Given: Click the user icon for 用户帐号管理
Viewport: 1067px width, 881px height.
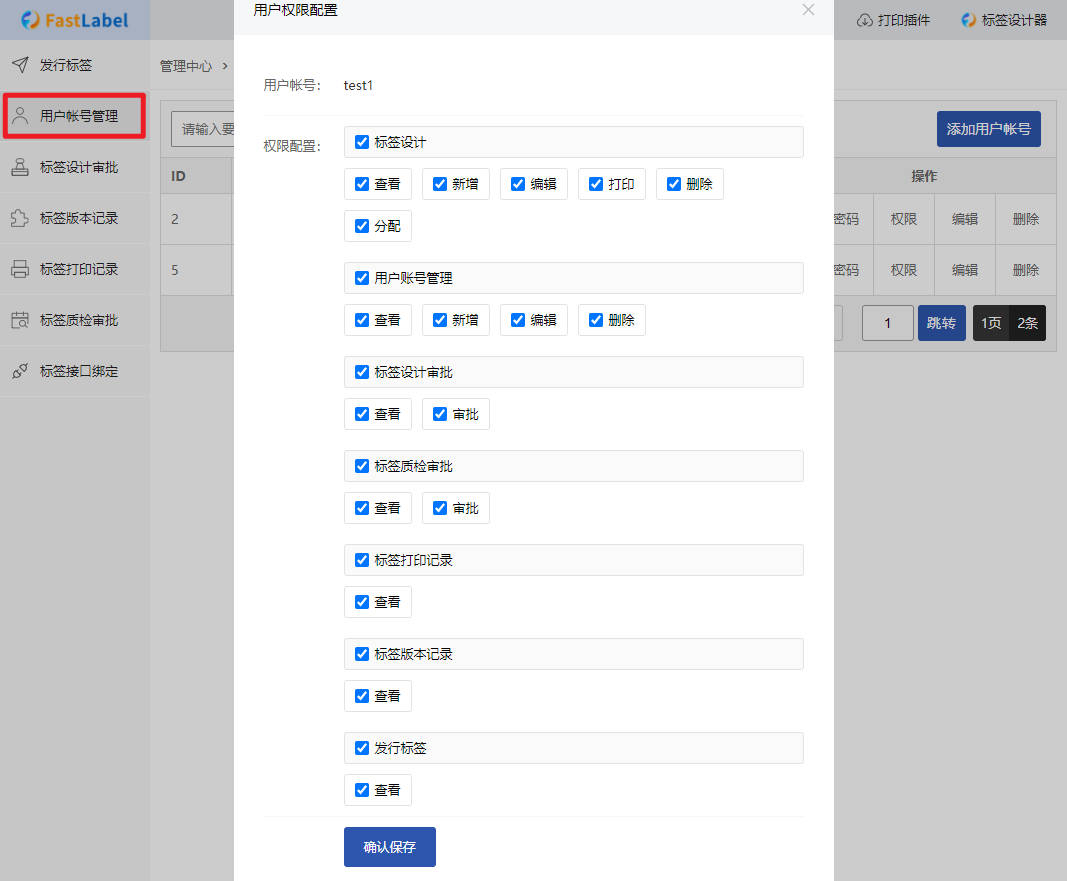Looking at the screenshot, I should tap(20, 116).
